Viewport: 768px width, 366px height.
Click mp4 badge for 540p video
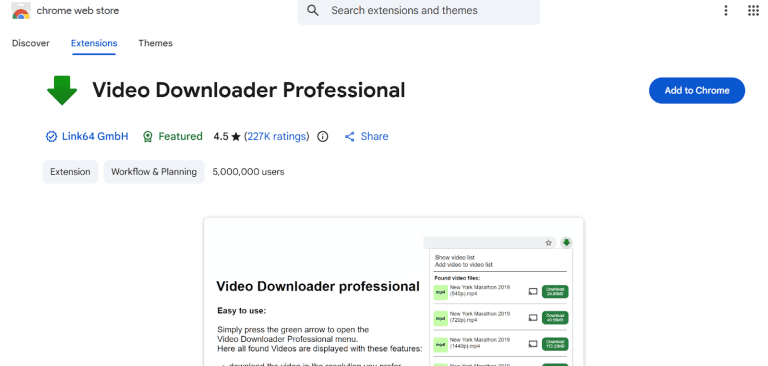[441, 293]
